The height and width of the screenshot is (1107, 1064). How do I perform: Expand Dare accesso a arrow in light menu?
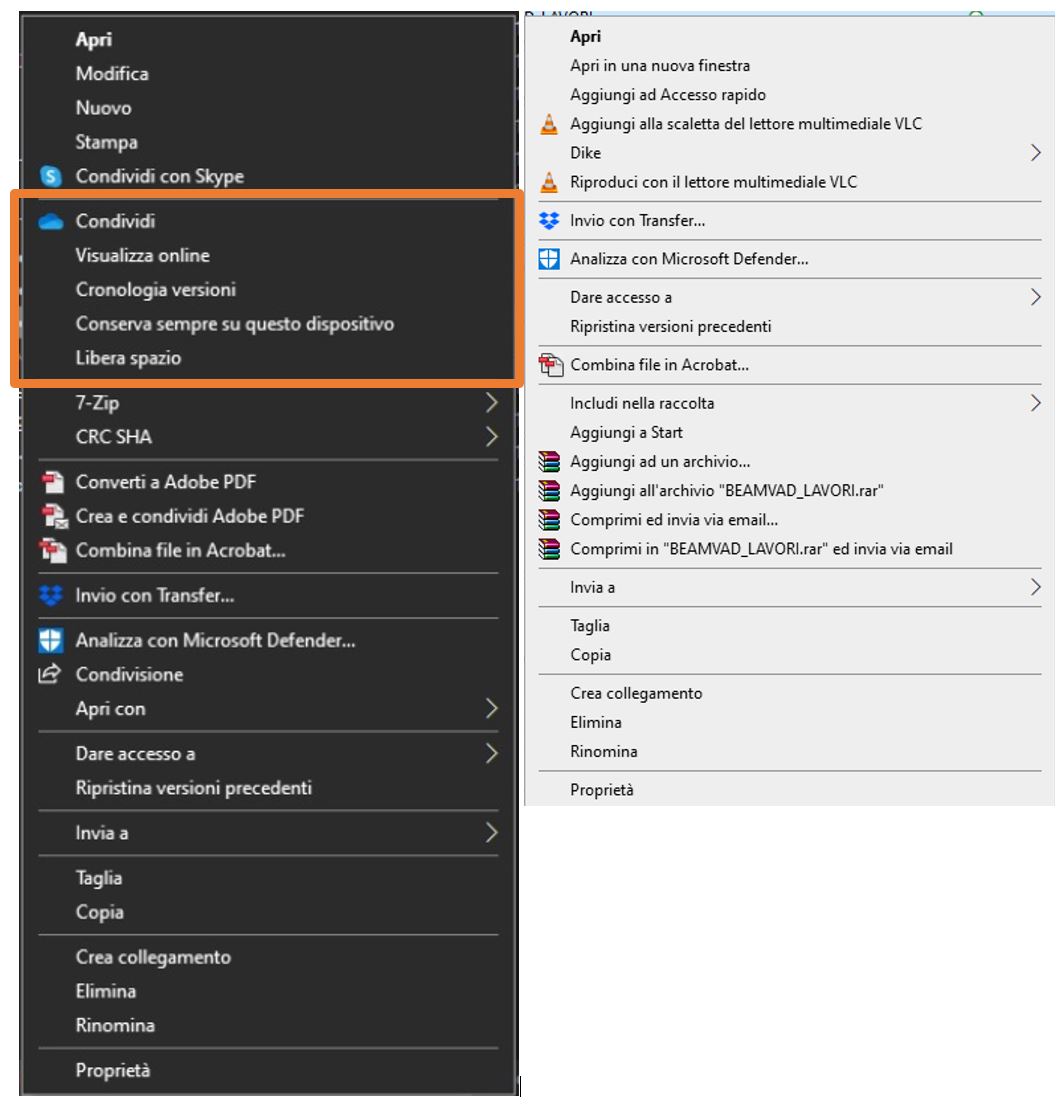[1035, 297]
